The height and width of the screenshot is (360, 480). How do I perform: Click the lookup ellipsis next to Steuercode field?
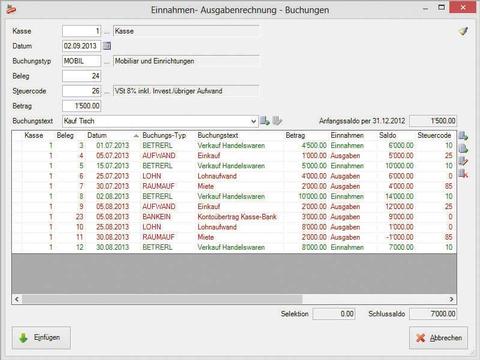[107, 92]
